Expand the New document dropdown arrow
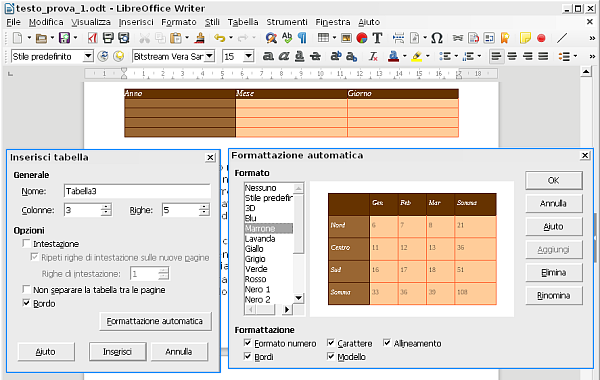This screenshot has width=600, height=380. pos(29,38)
